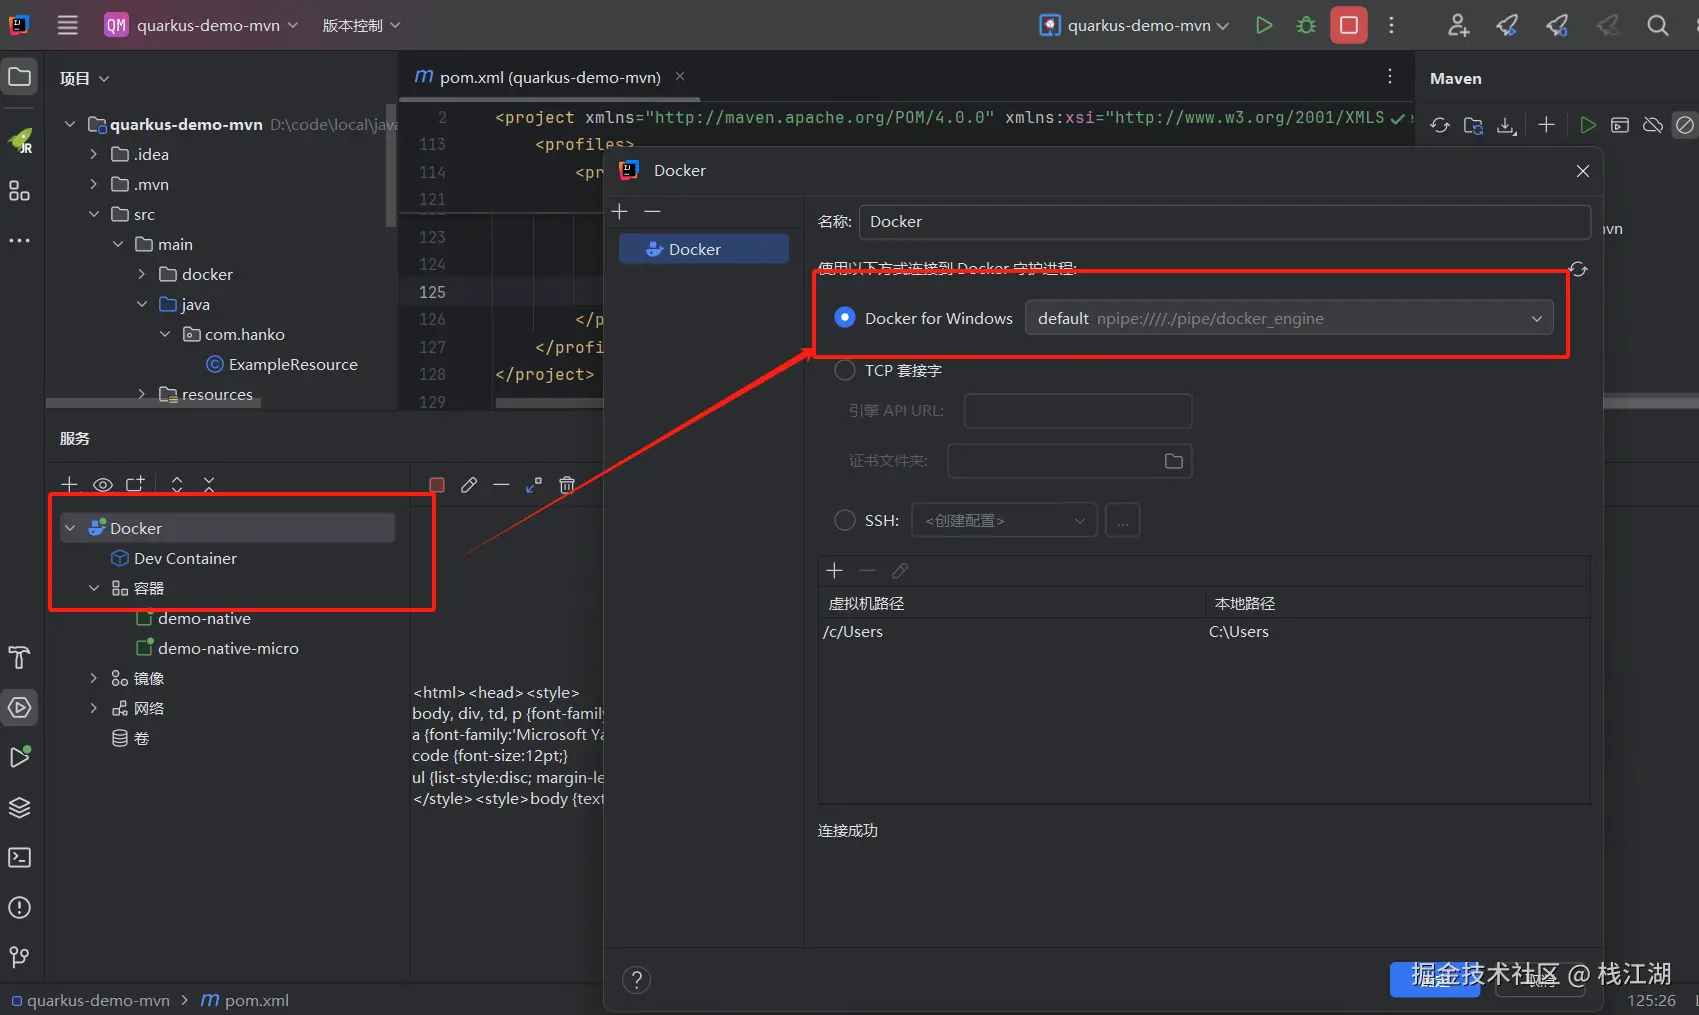
Task: Select the Docker for Windows radio option
Action: 845,318
